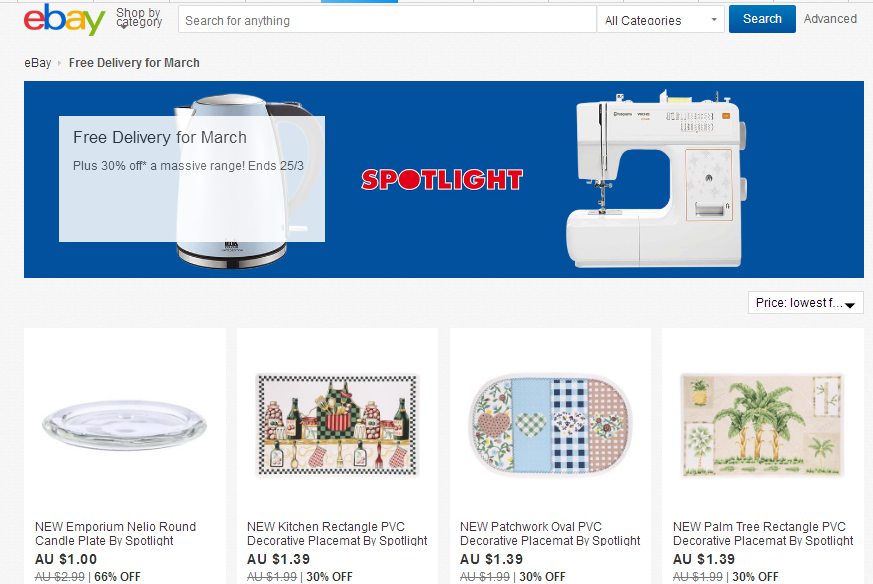Open the Patchwork Oval placemat thumbnail
873x584 pixels.
click(550, 425)
